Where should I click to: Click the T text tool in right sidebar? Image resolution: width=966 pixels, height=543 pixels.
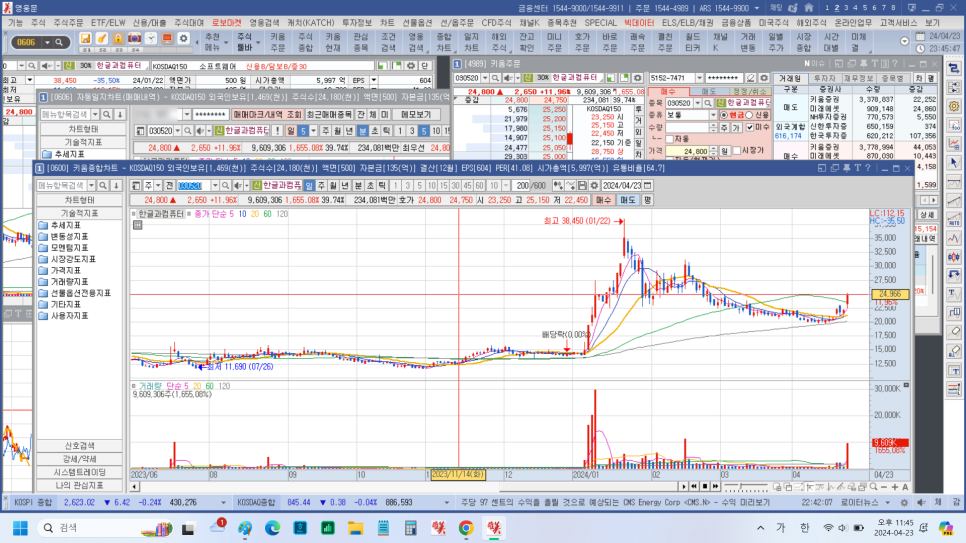(x=954, y=293)
